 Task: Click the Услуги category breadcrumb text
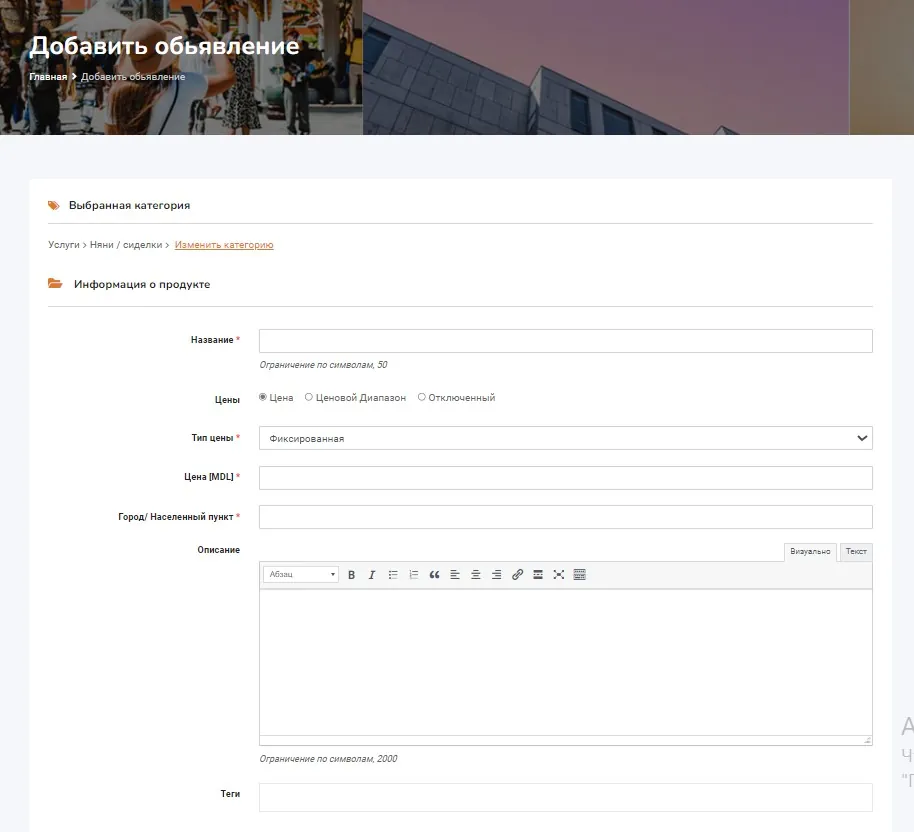click(x=64, y=245)
